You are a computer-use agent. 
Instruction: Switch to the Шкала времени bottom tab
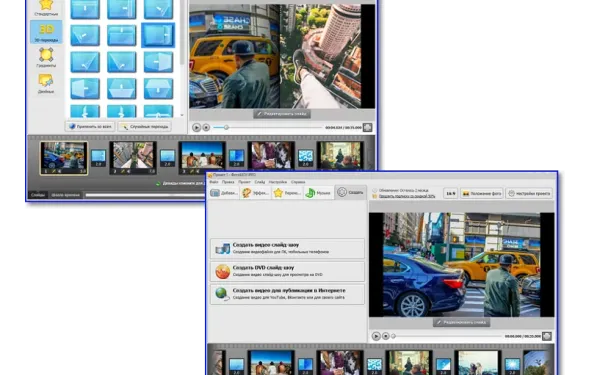[65, 195]
